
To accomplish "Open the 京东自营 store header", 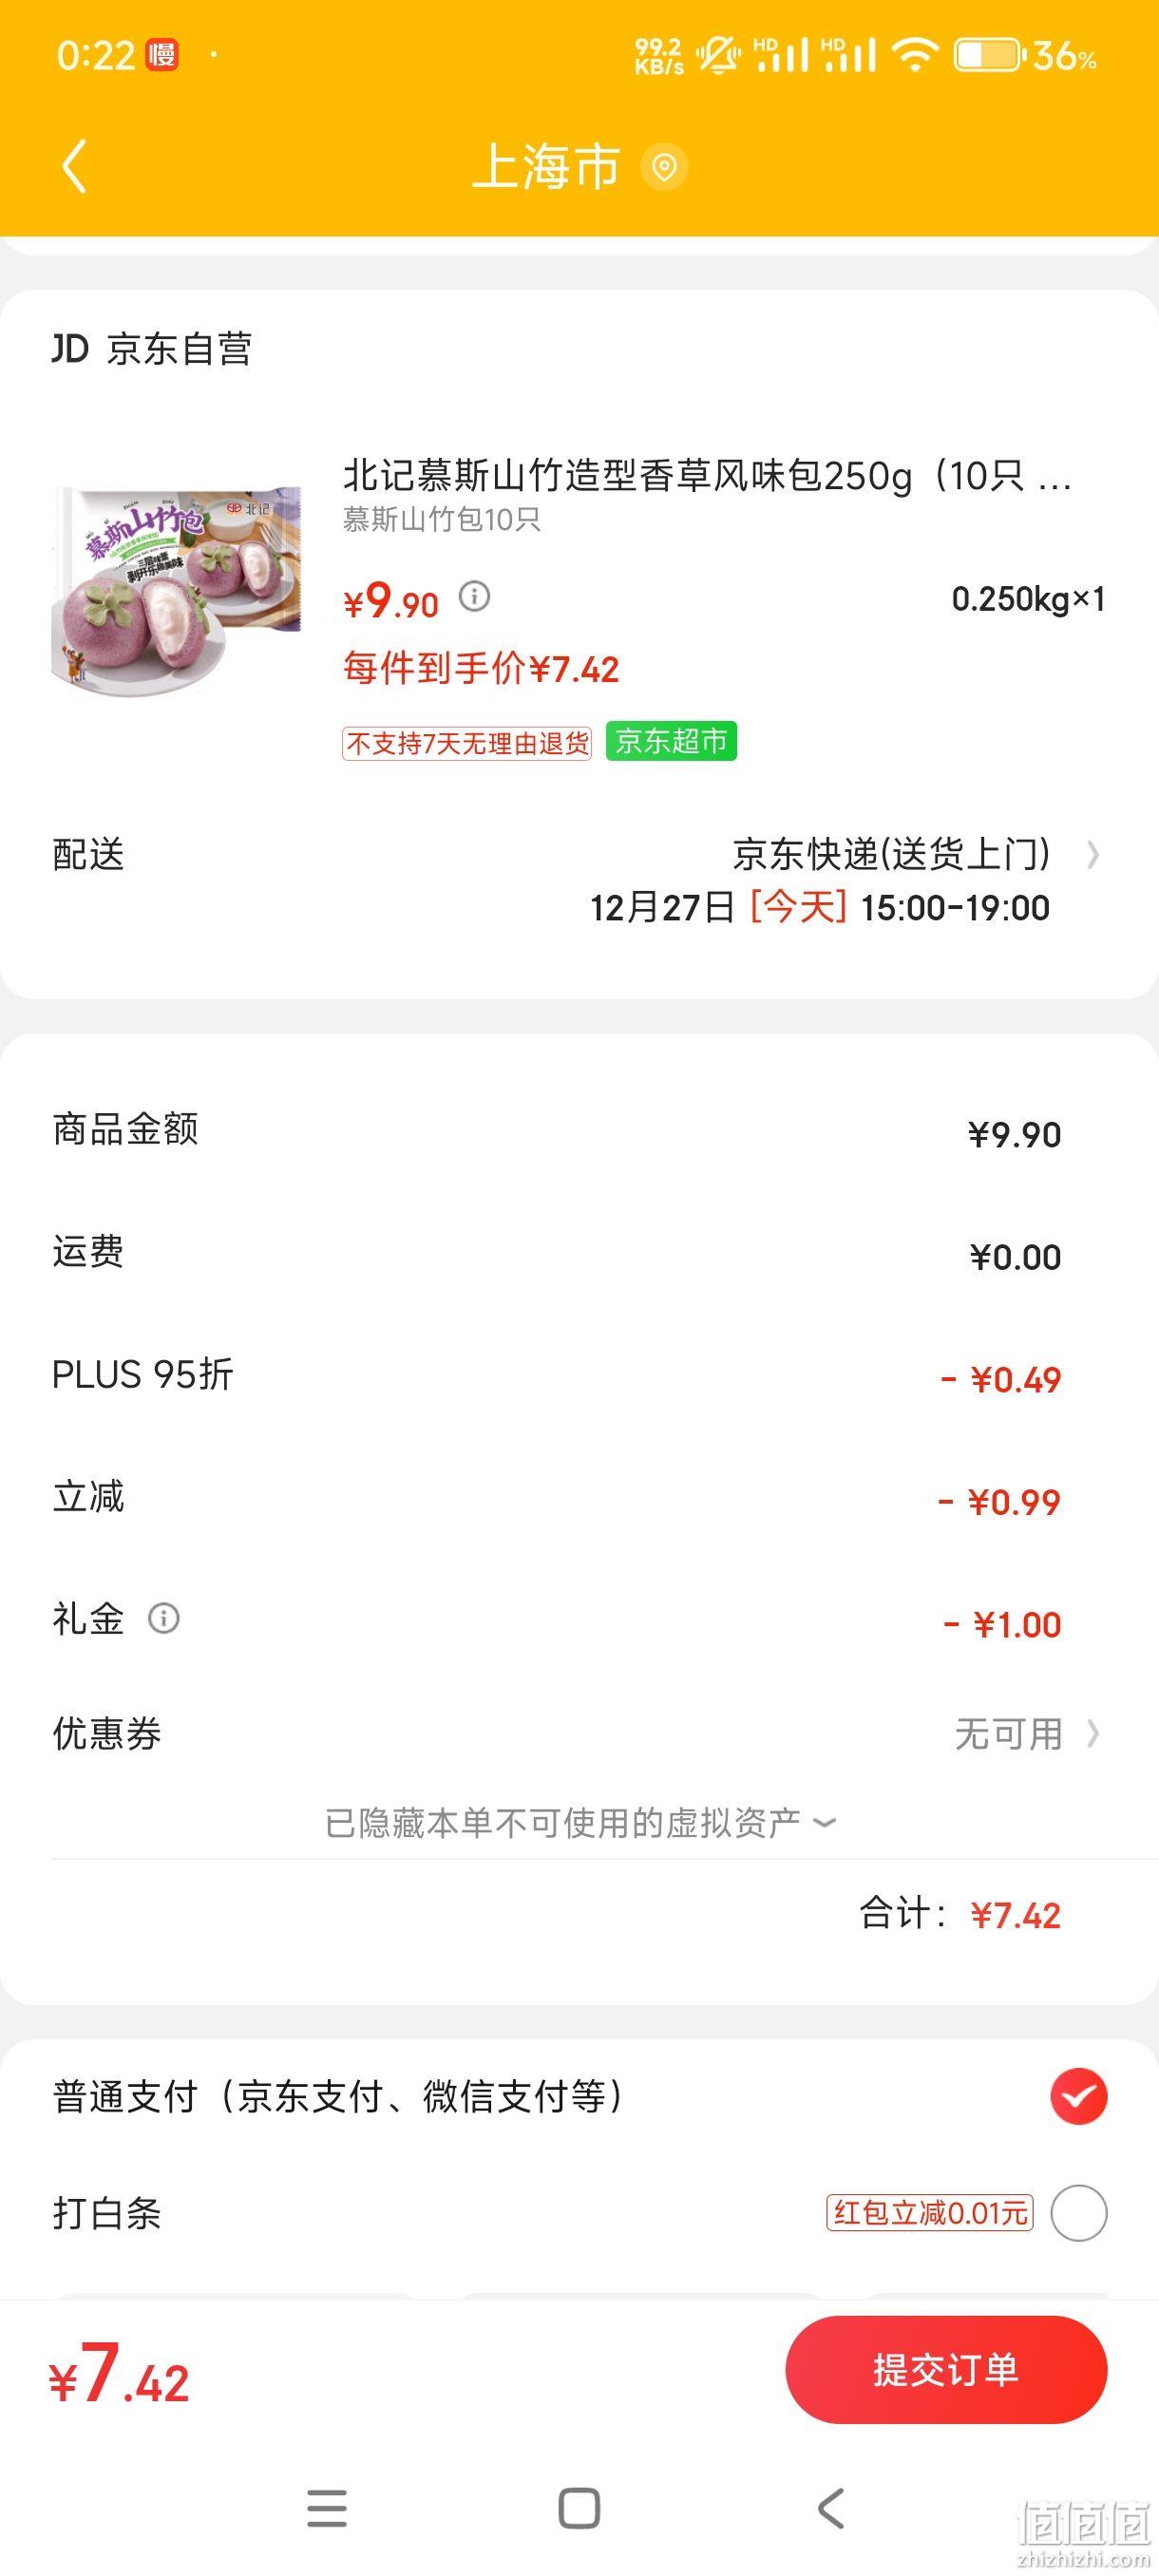I will 152,349.
